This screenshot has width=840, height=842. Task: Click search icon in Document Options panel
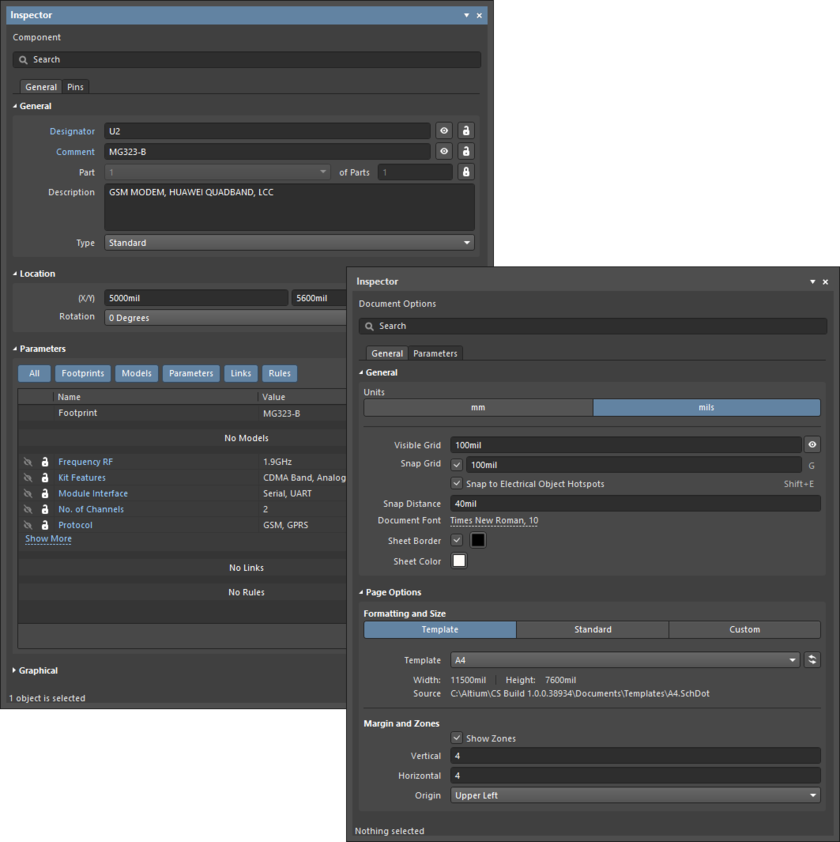point(369,326)
